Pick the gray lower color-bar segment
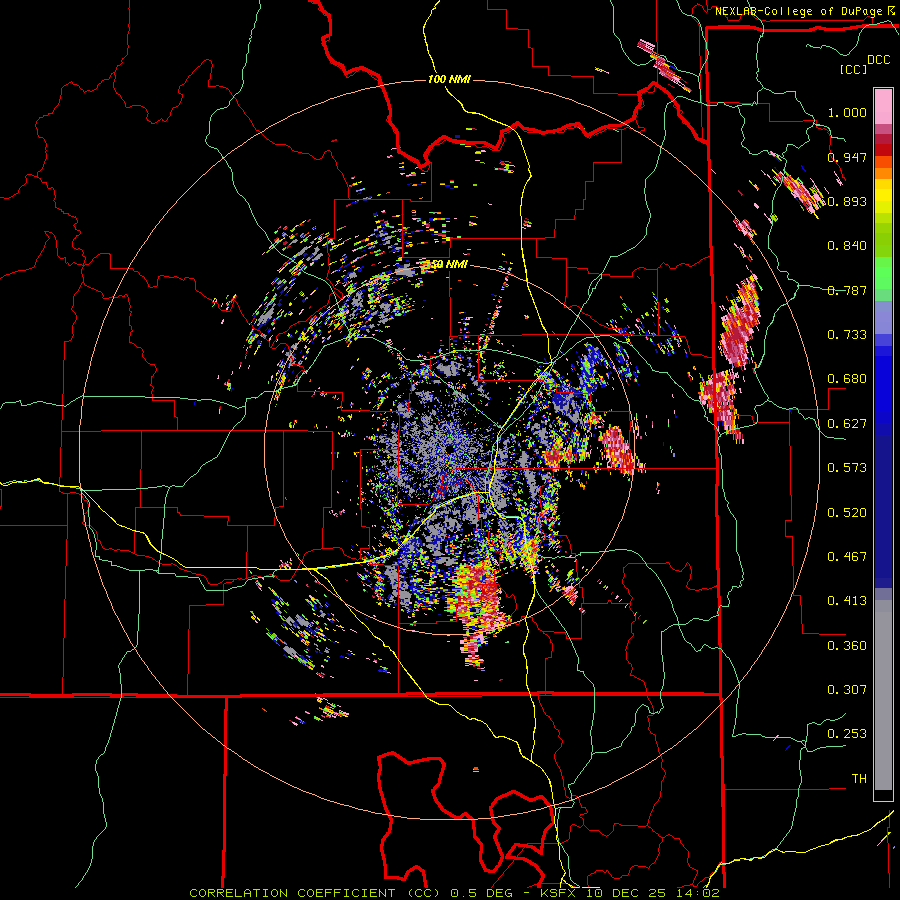The height and width of the screenshot is (900, 900). (883, 695)
